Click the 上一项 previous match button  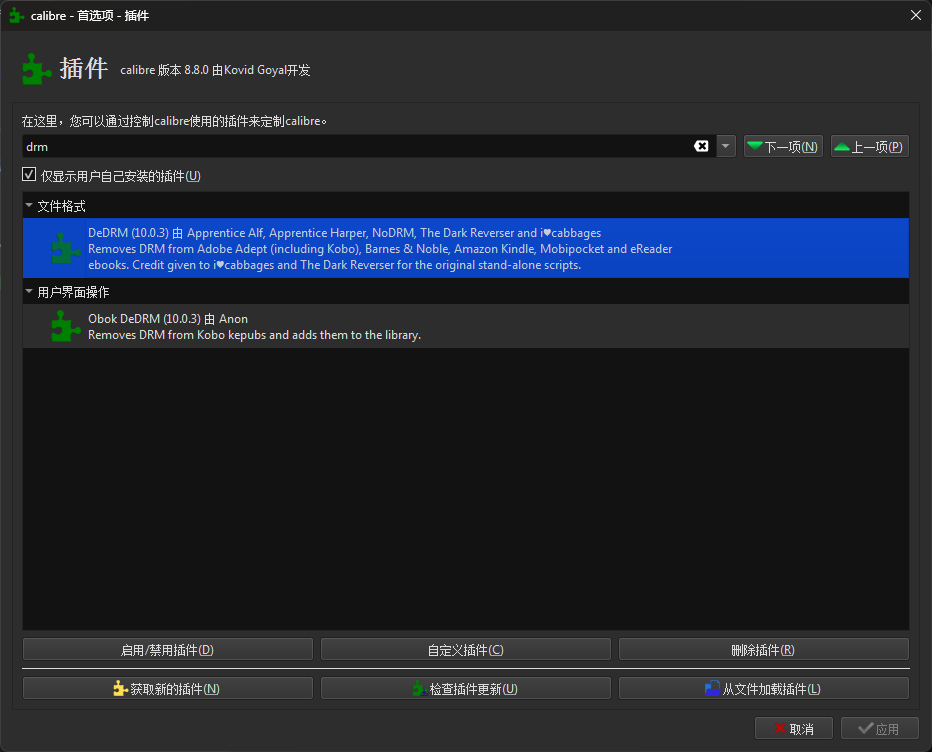tap(869, 147)
